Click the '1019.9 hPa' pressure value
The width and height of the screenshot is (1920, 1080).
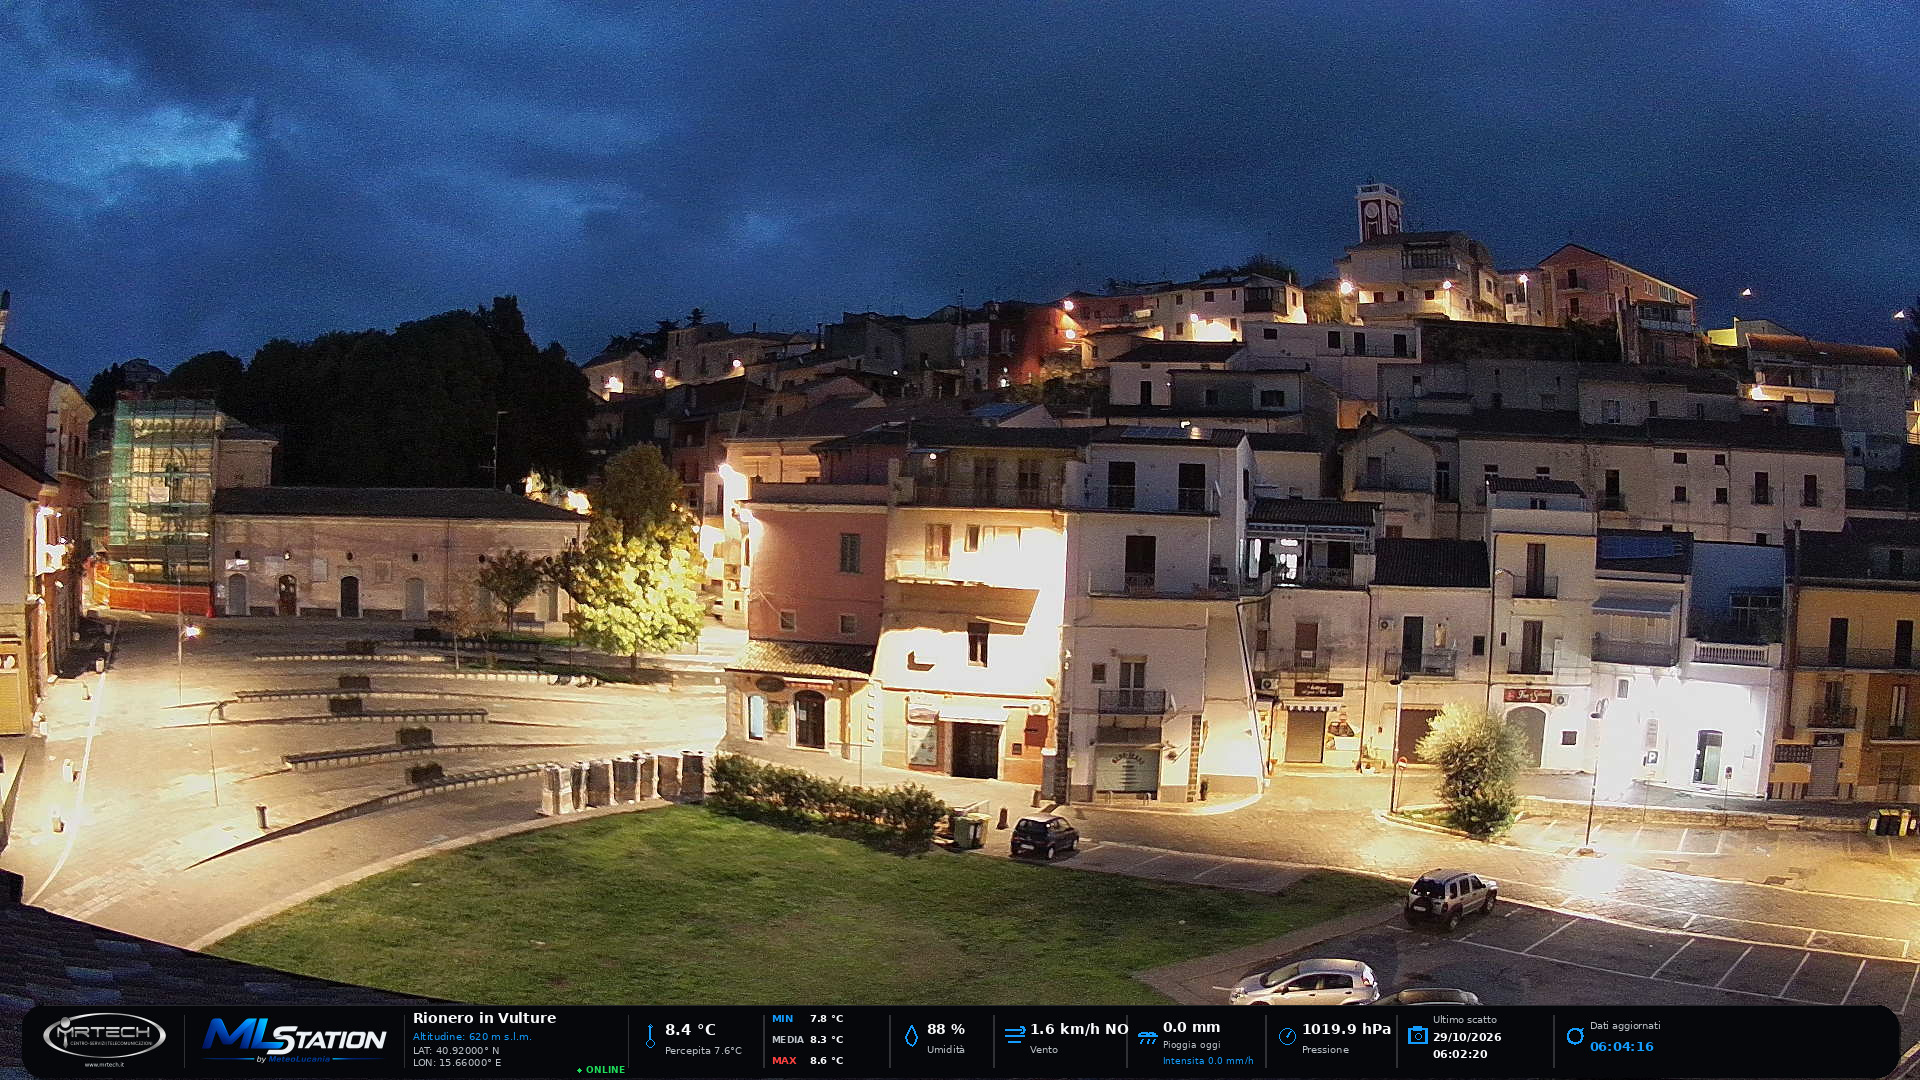pyautogui.click(x=1346, y=1029)
